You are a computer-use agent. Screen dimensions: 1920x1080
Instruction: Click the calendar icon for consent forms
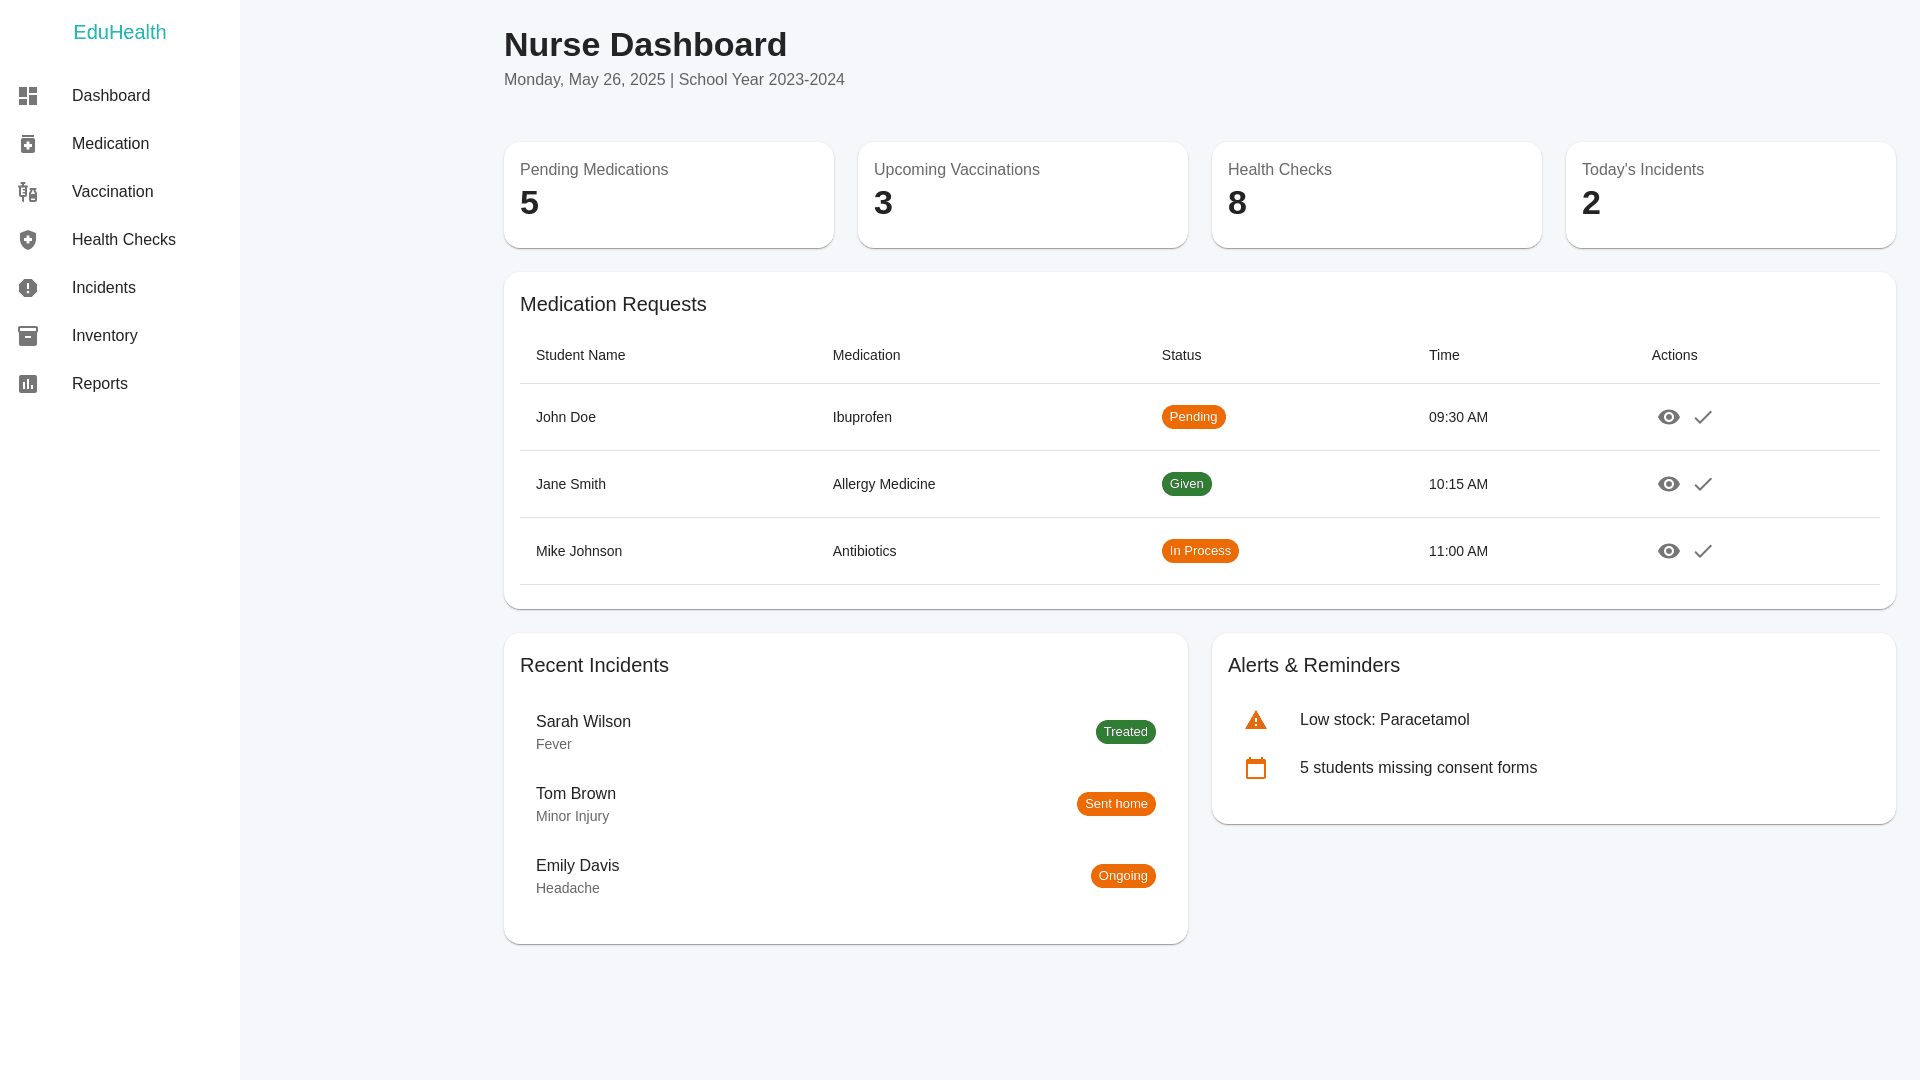[x=1256, y=768]
